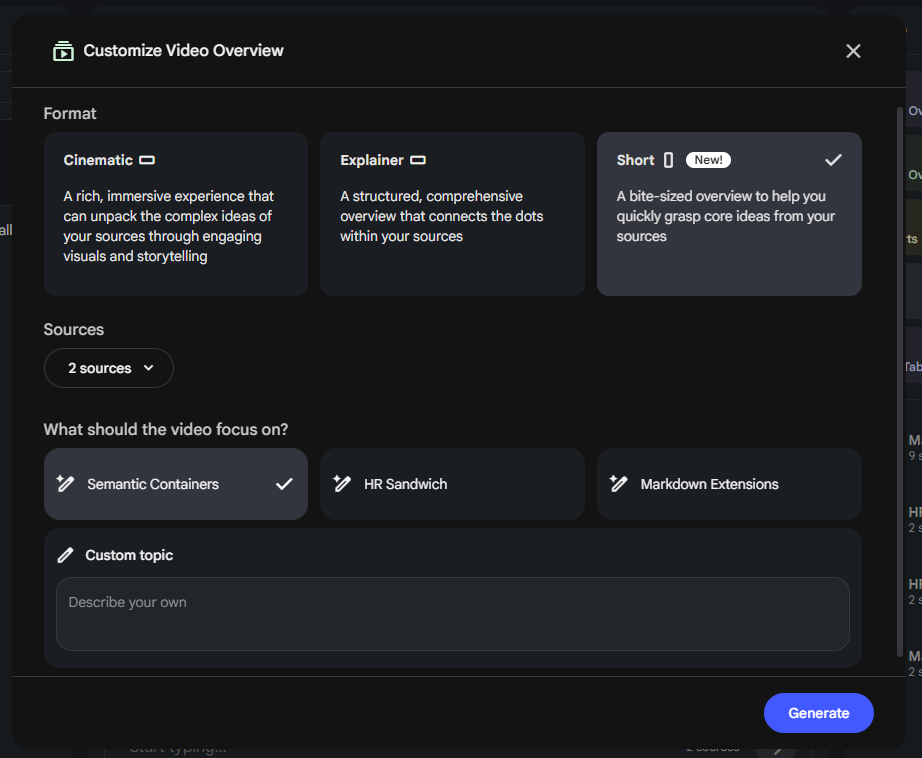Image resolution: width=922 pixels, height=758 pixels.
Task: Click the magic wand icon on Semantic Containers
Action: pyautogui.click(x=65, y=483)
